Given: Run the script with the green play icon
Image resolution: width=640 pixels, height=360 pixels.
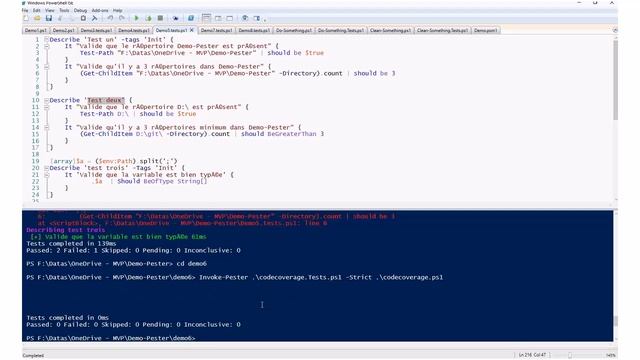Looking at the screenshot, I should click(137, 18).
